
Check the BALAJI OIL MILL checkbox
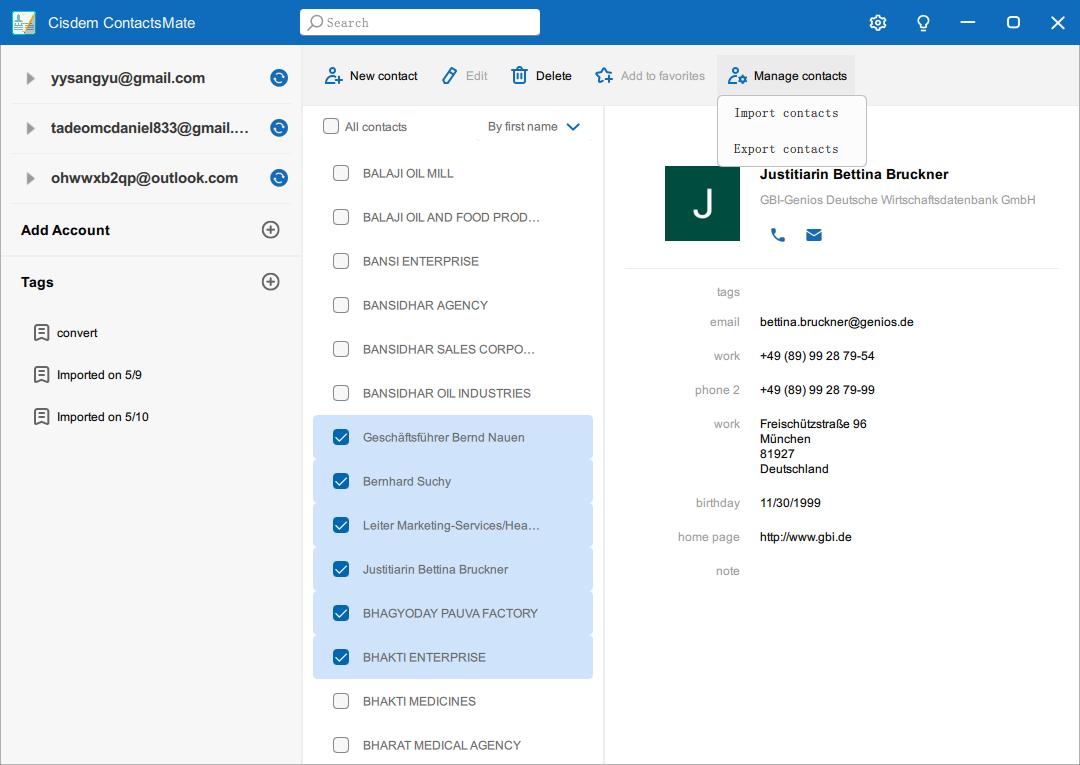339,173
